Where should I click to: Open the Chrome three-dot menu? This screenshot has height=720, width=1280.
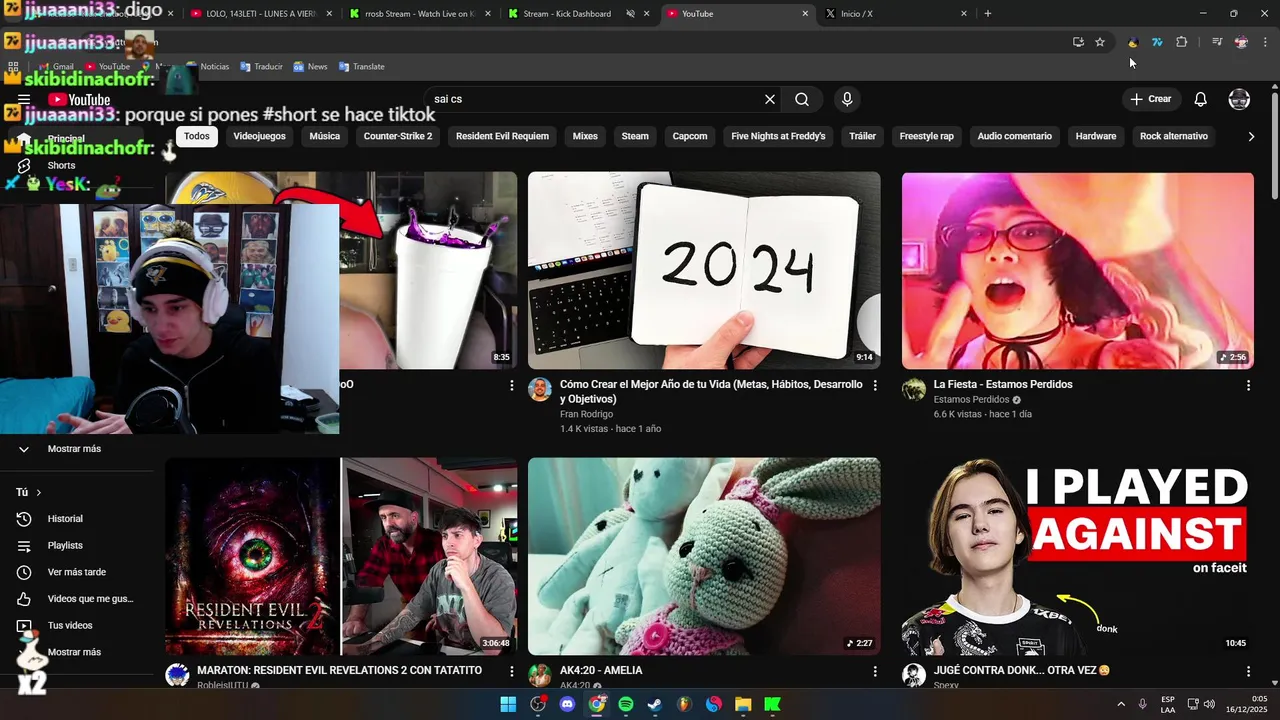[1266, 42]
